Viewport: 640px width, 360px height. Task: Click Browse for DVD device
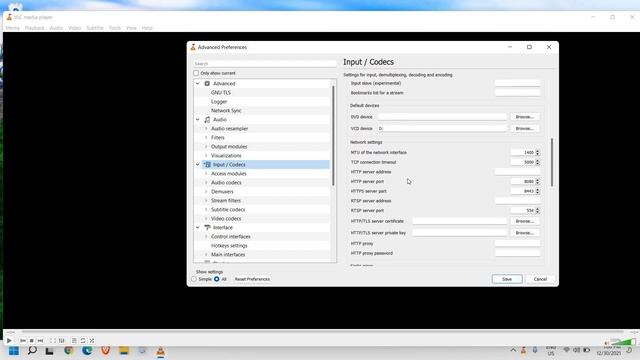click(524, 117)
